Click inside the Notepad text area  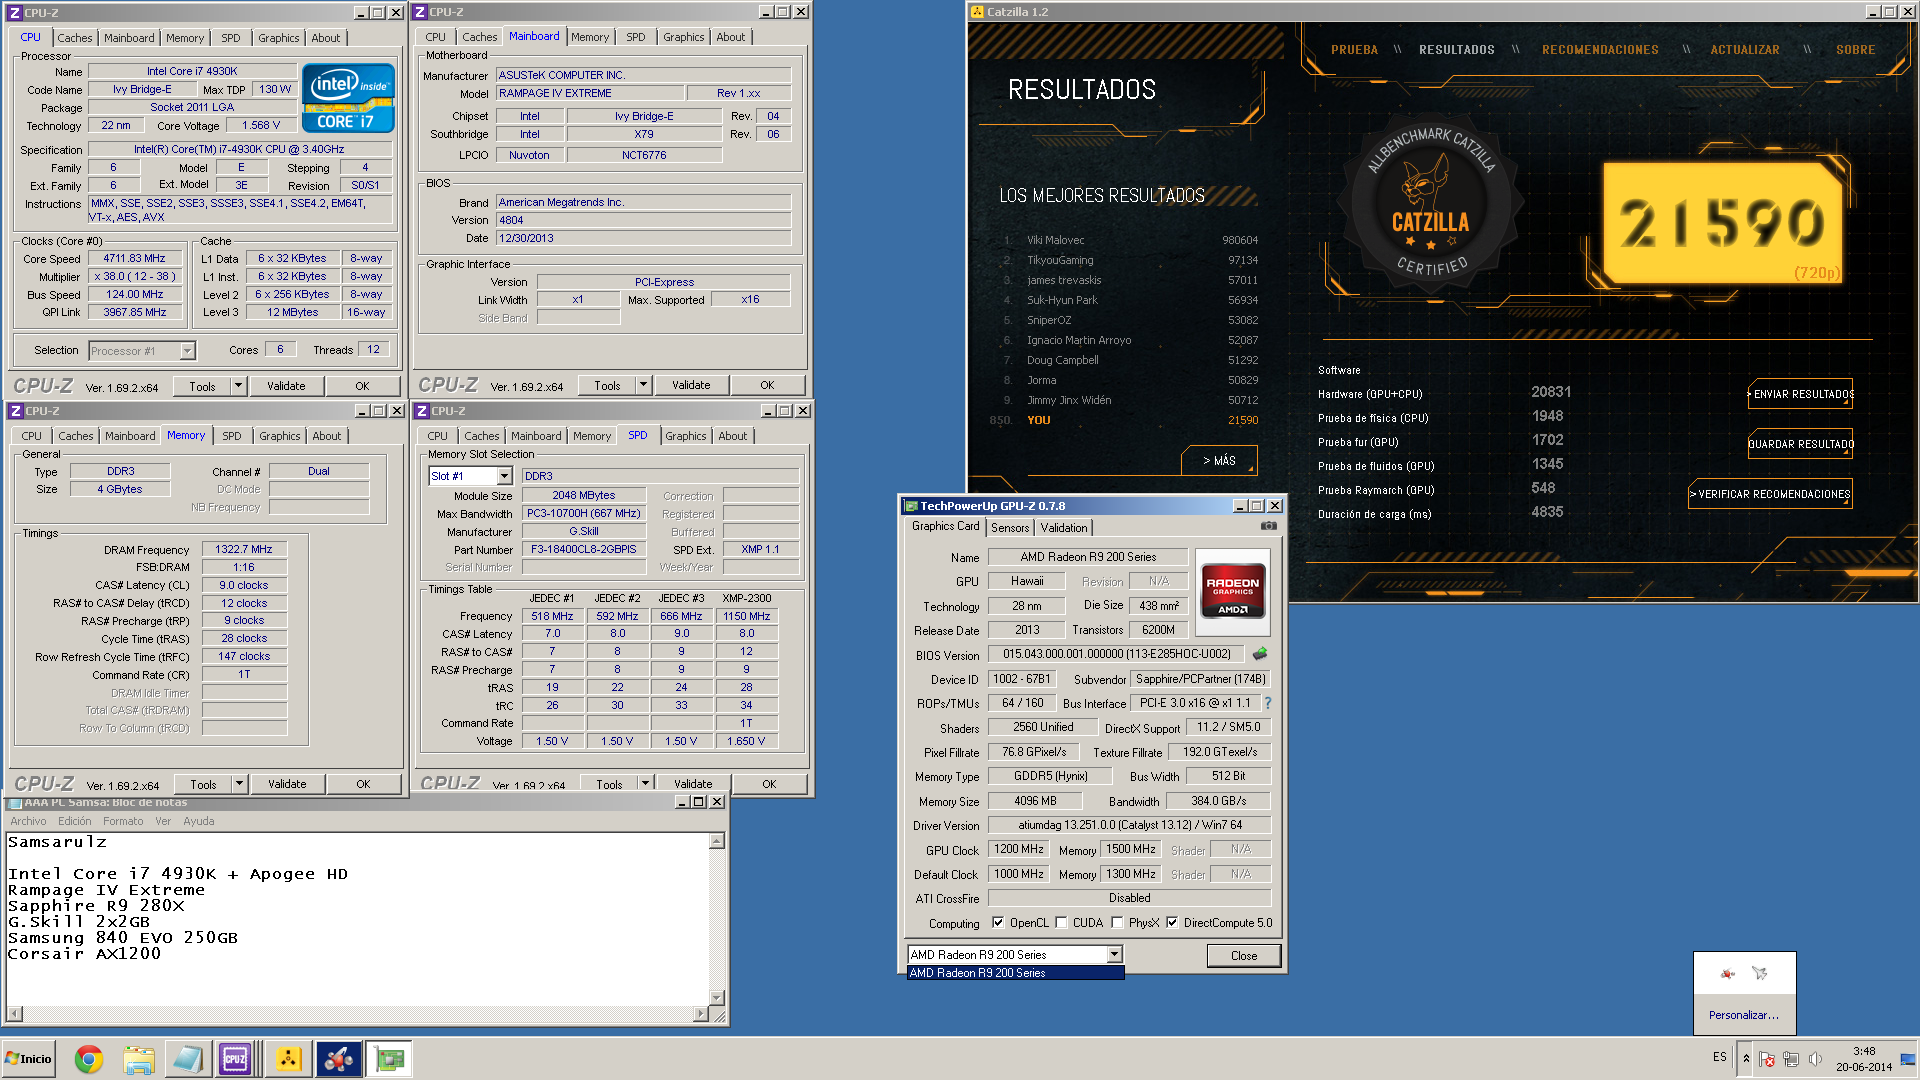(x=357, y=918)
